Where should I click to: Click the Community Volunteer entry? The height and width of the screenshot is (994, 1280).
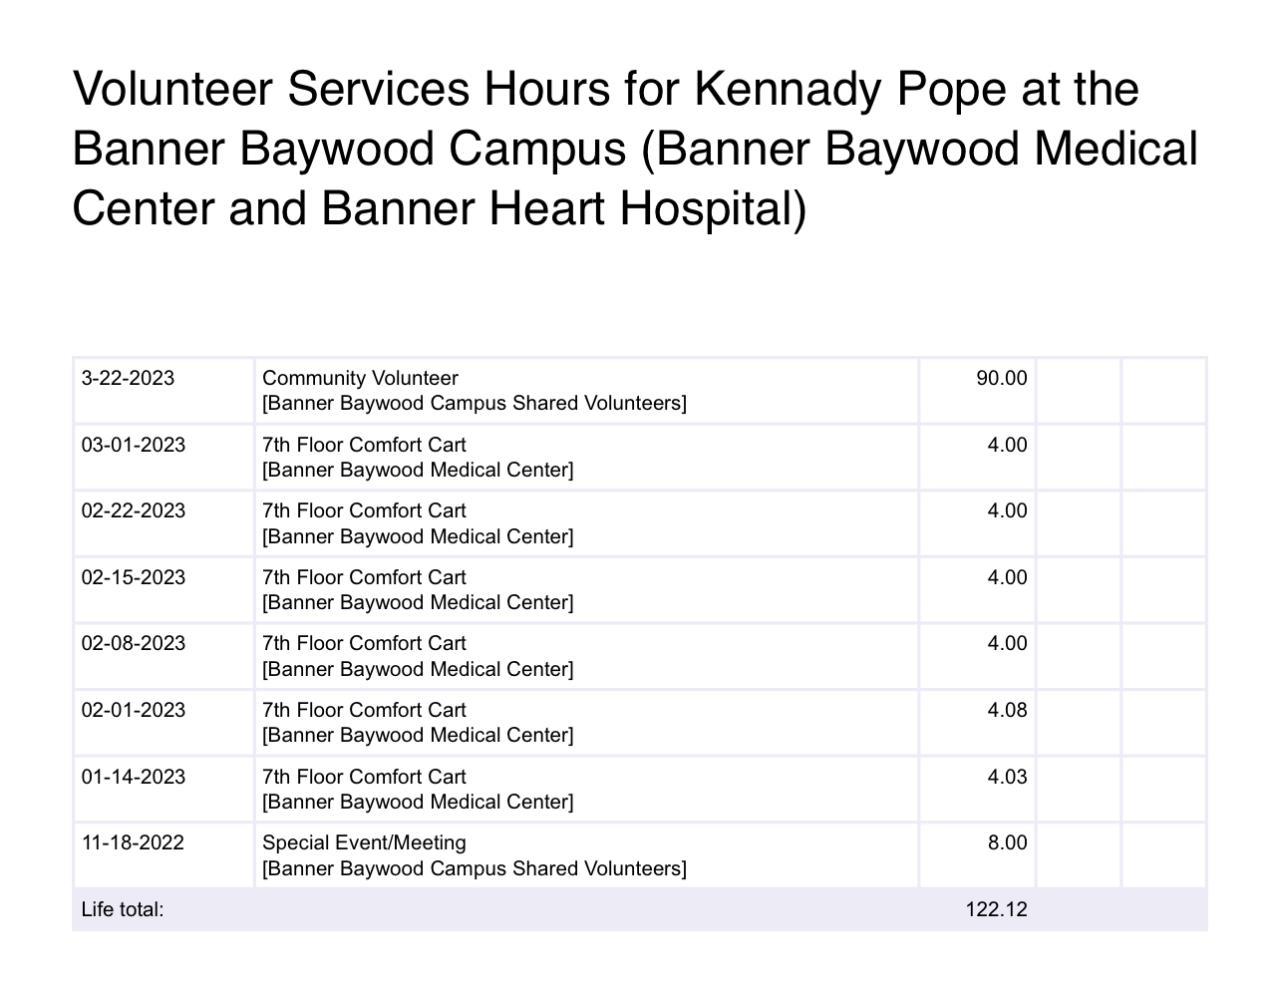pyautogui.click(x=360, y=378)
